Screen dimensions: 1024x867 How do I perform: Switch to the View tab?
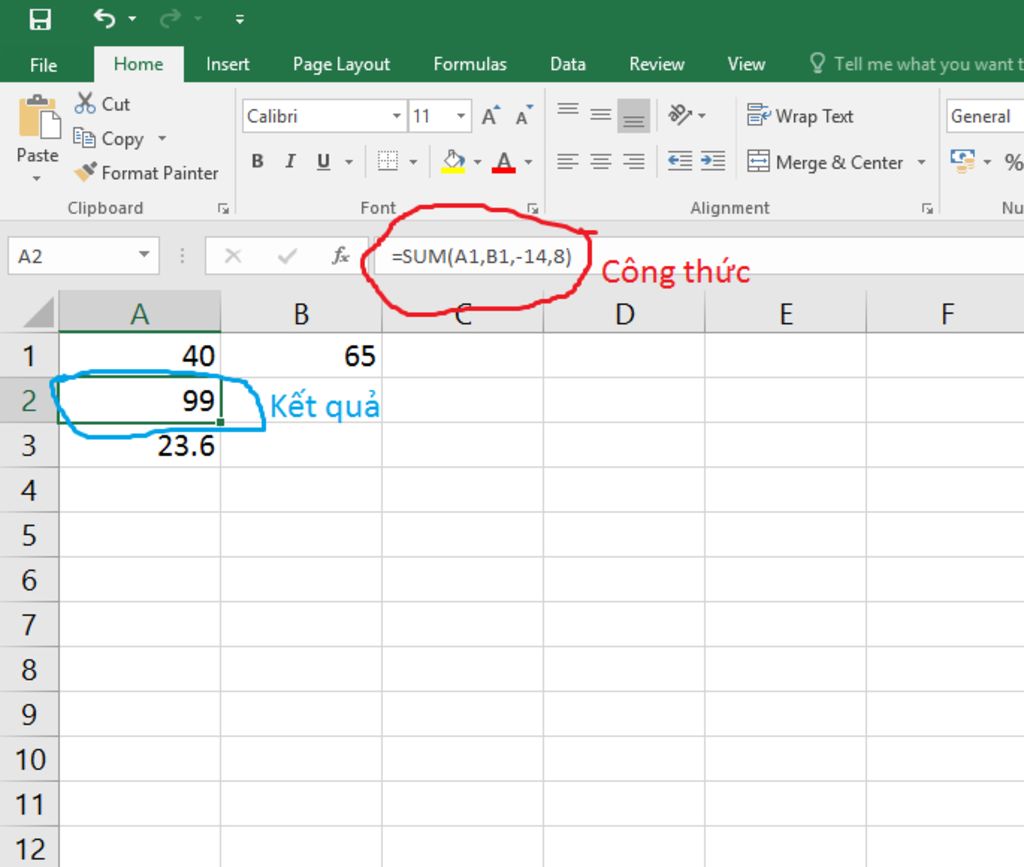(746, 64)
